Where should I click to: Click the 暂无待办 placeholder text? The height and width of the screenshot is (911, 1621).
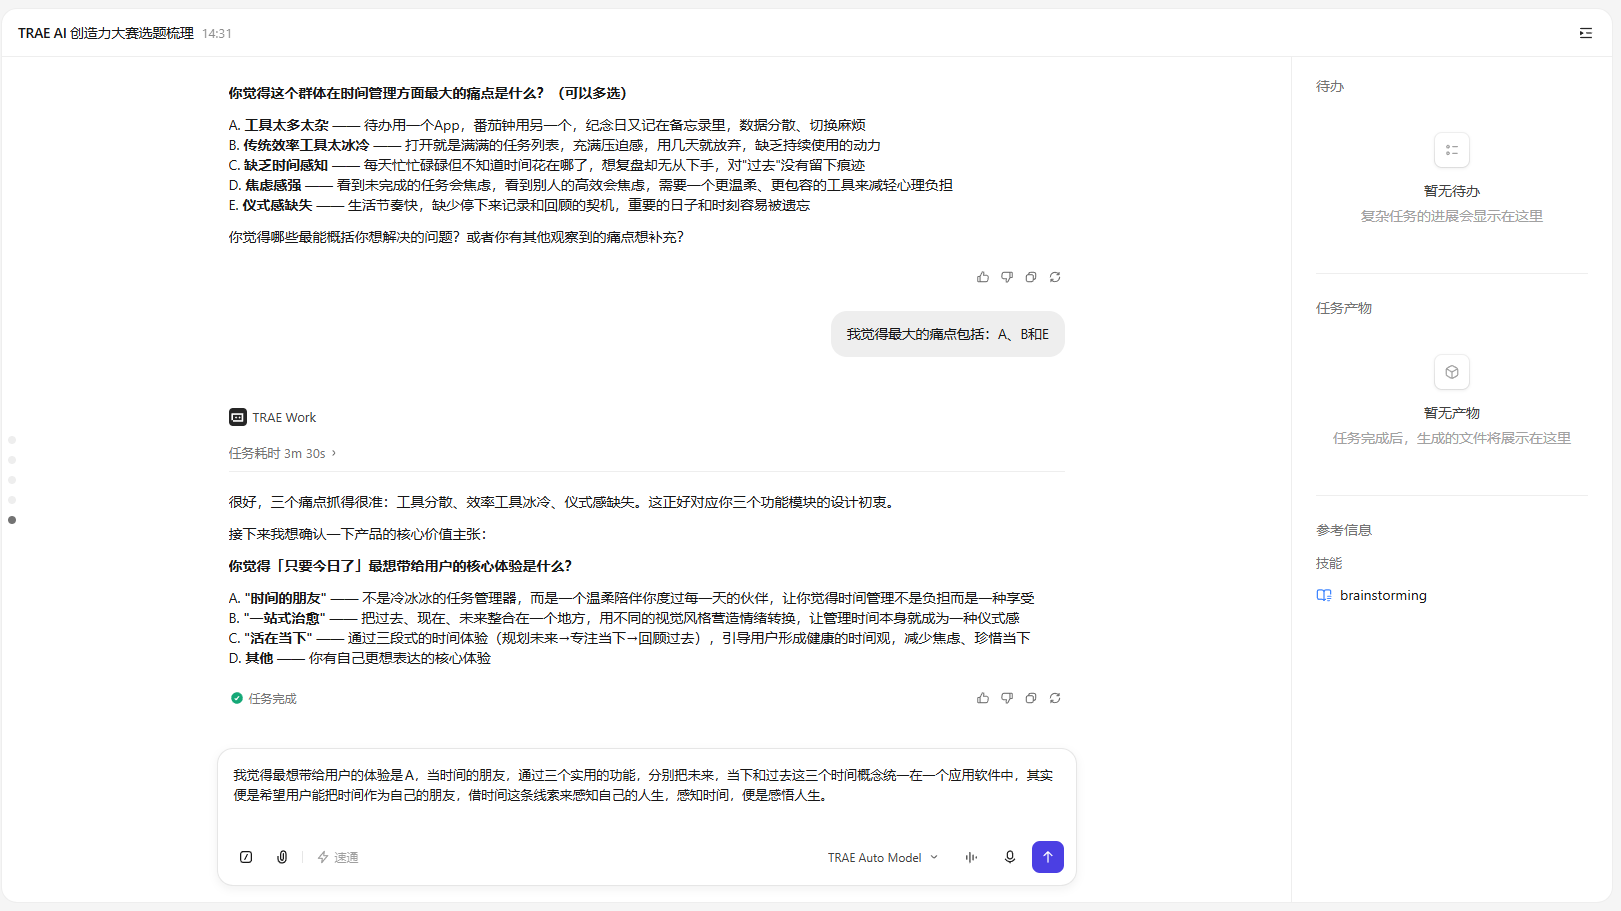tap(1452, 191)
